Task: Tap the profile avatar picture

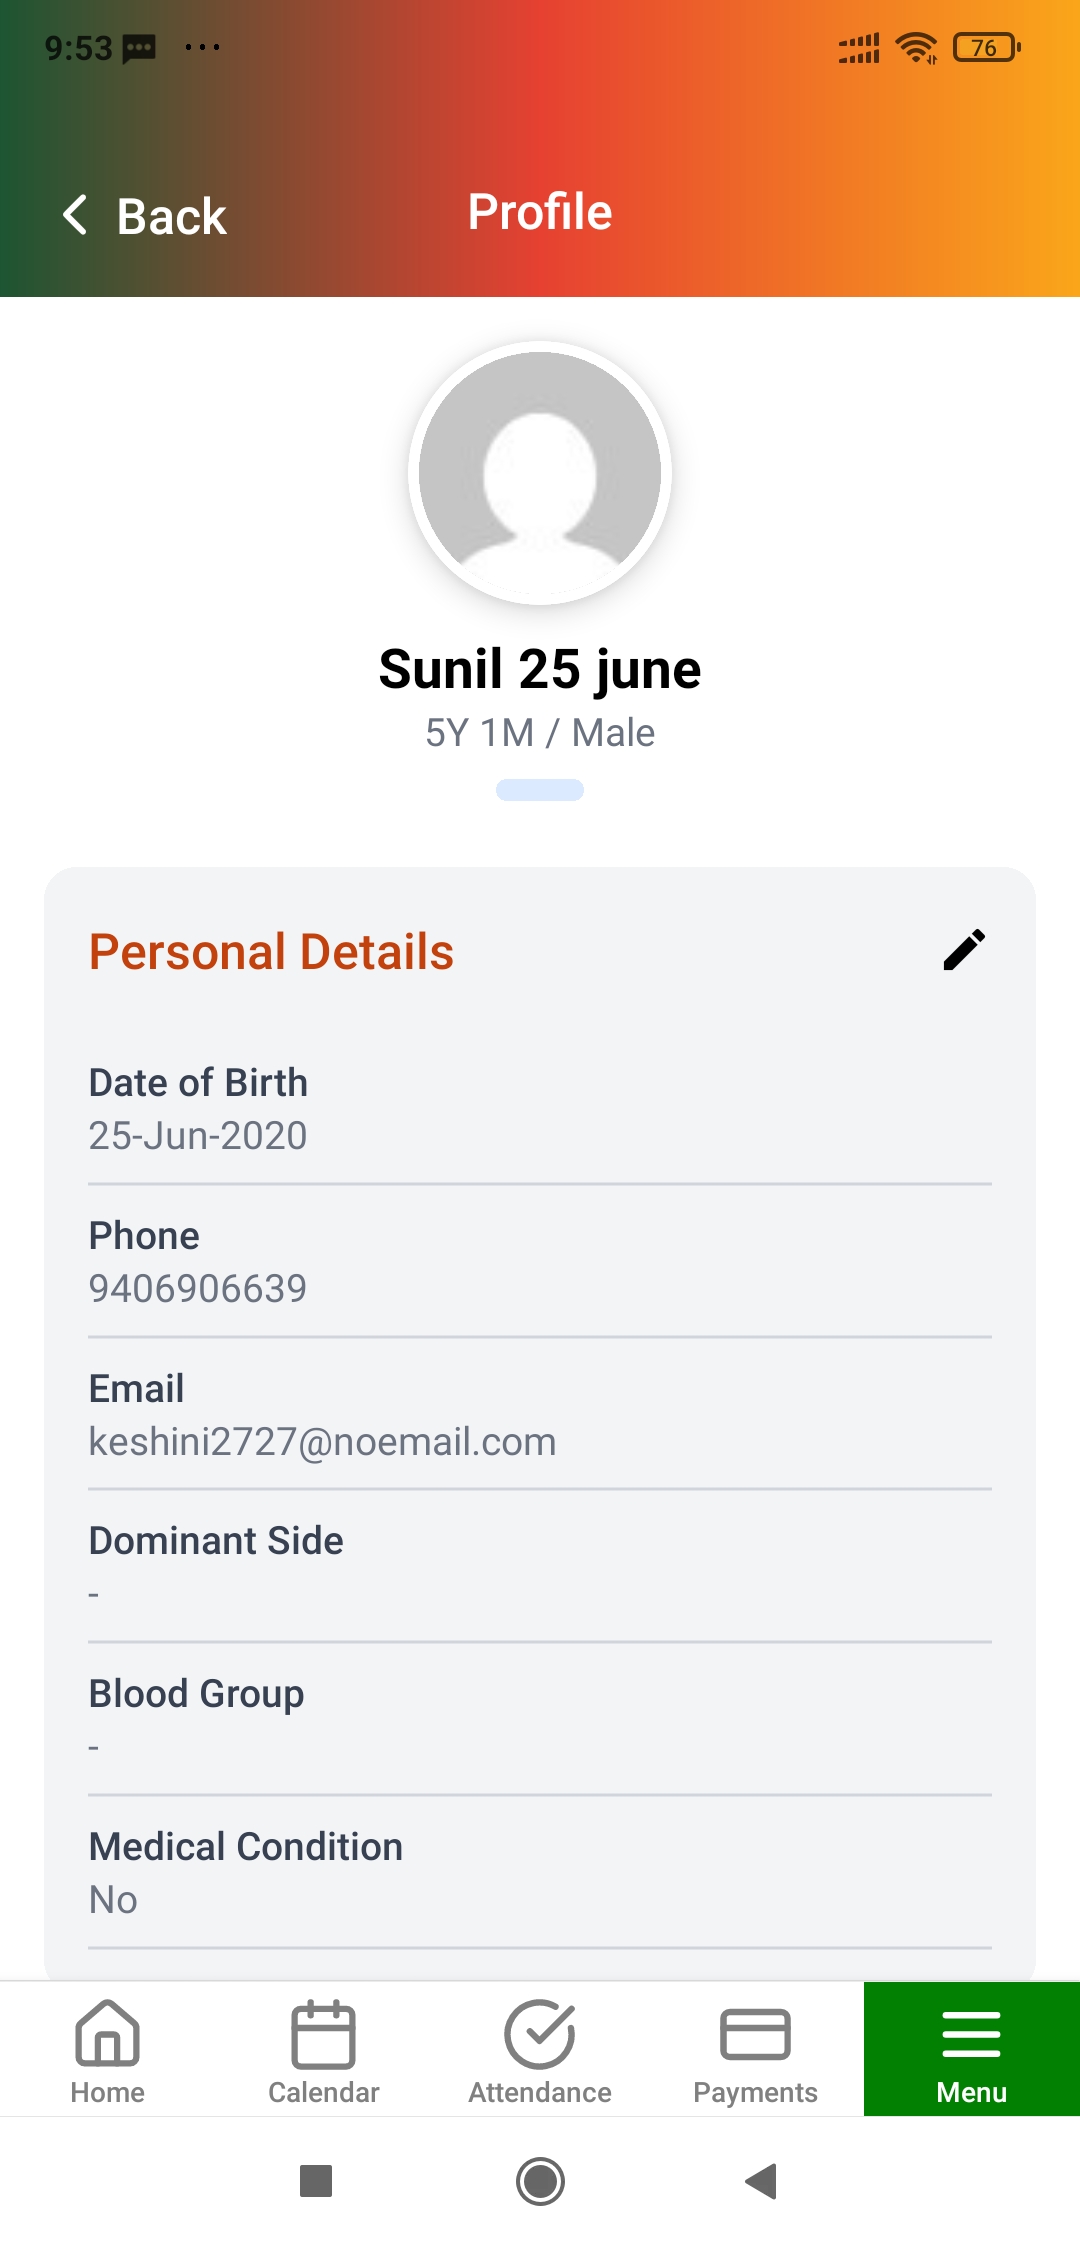Action: point(540,473)
